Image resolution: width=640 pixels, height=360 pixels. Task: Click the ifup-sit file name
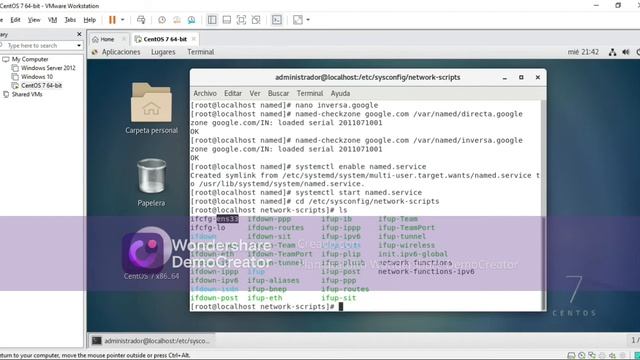pos(338,298)
